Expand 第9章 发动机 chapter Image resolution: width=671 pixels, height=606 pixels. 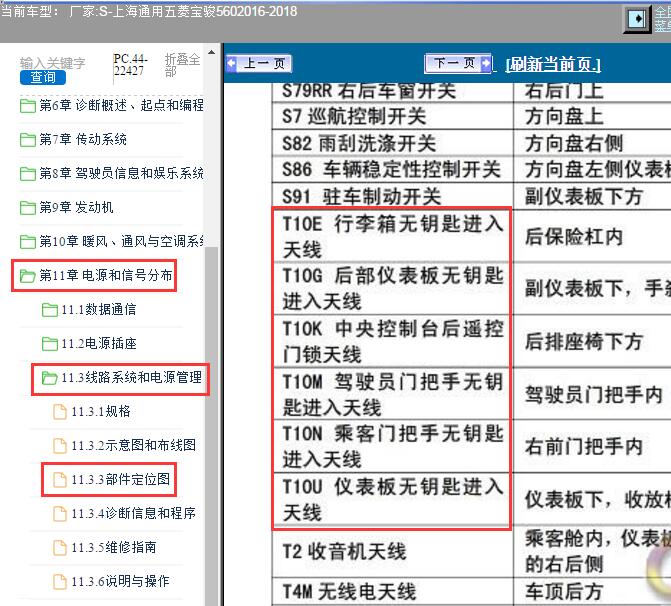point(76,208)
